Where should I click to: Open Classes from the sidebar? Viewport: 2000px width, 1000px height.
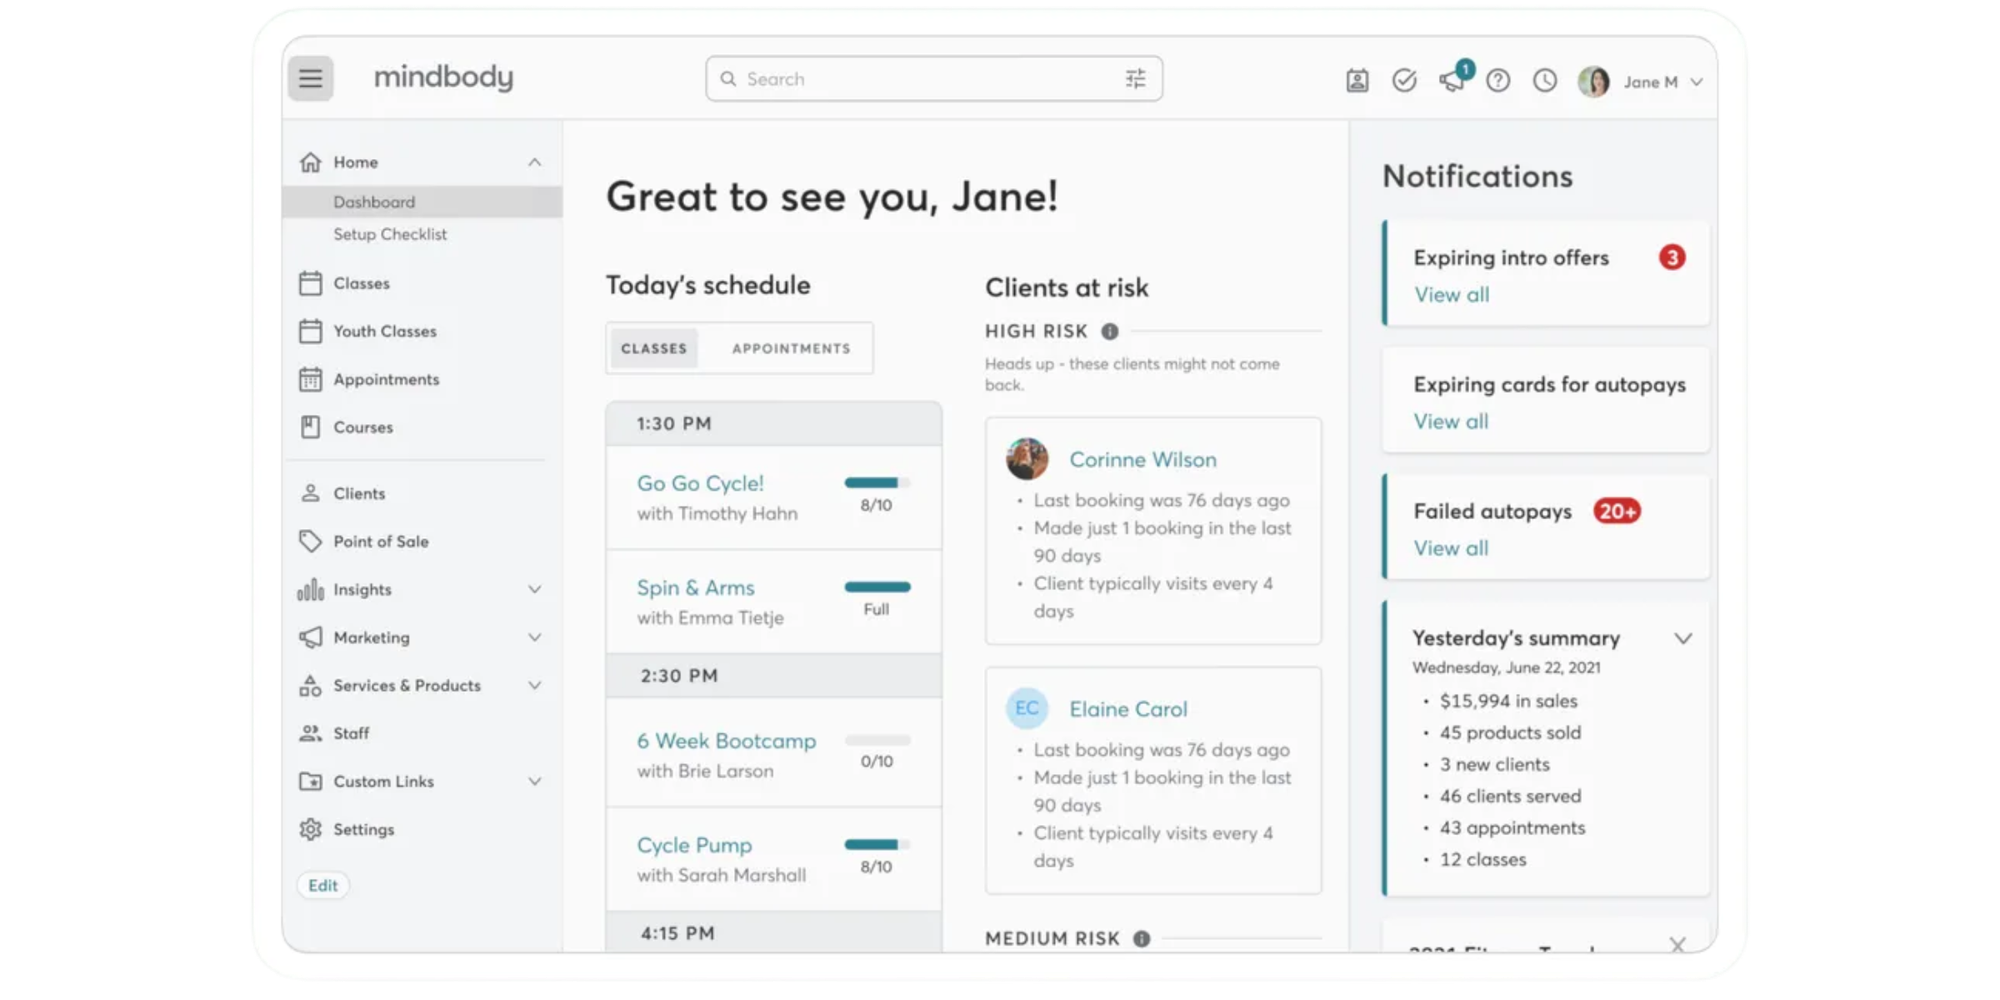click(x=360, y=283)
